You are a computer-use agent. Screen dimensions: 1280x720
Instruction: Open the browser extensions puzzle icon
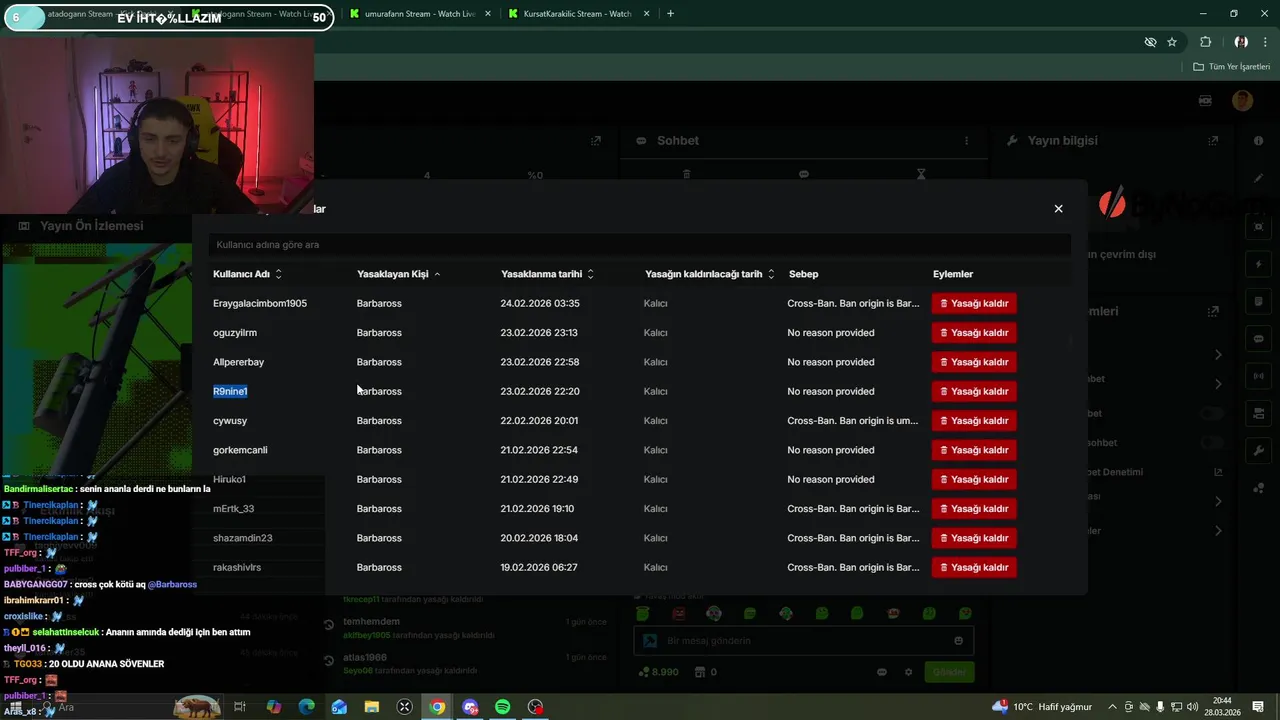1205,42
